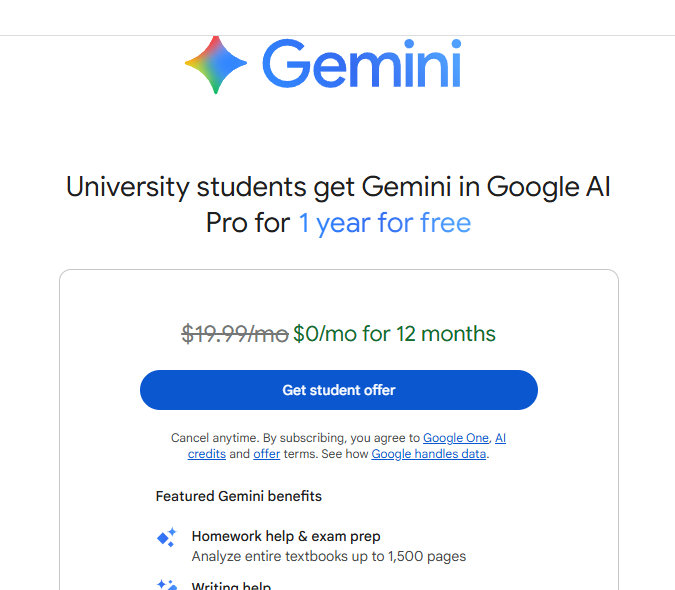Follow the offer terms link

point(266,454)
